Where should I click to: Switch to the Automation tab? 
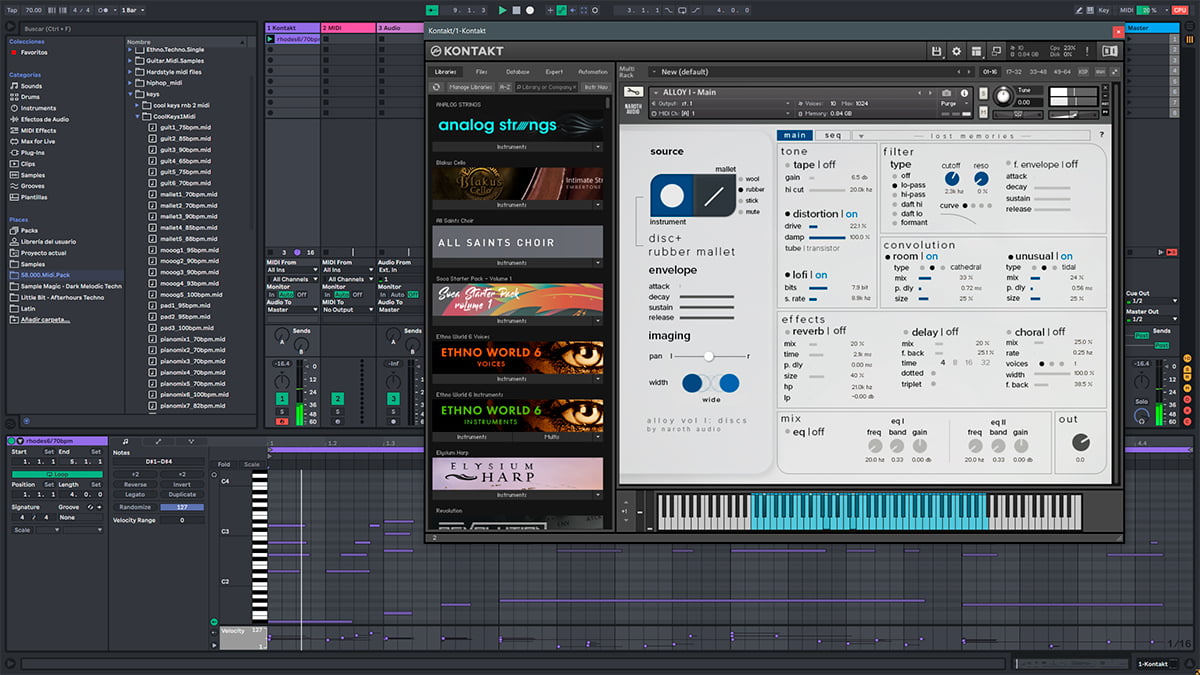(592, 72)
